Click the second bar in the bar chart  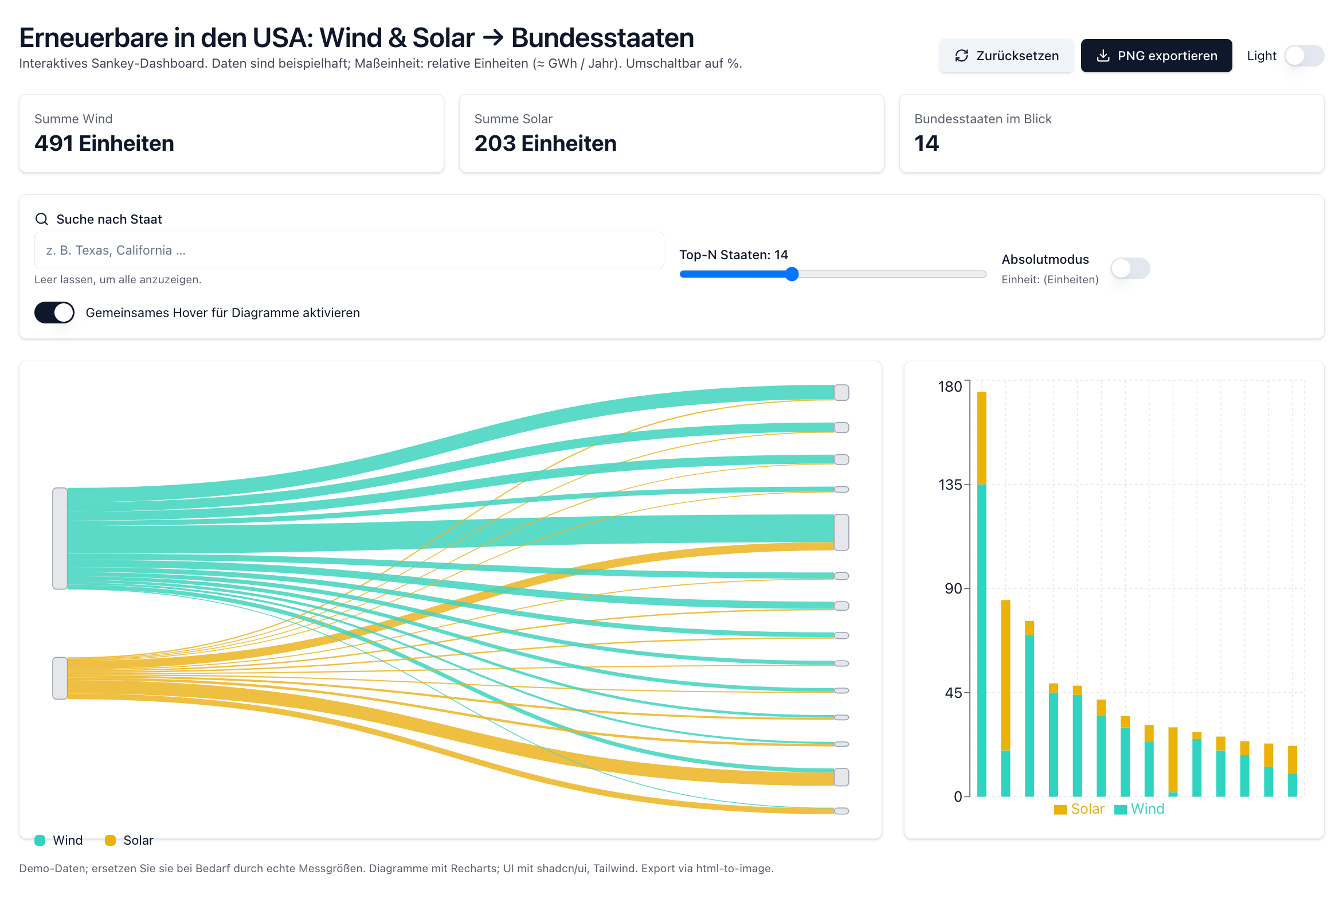coord(1005,700)
